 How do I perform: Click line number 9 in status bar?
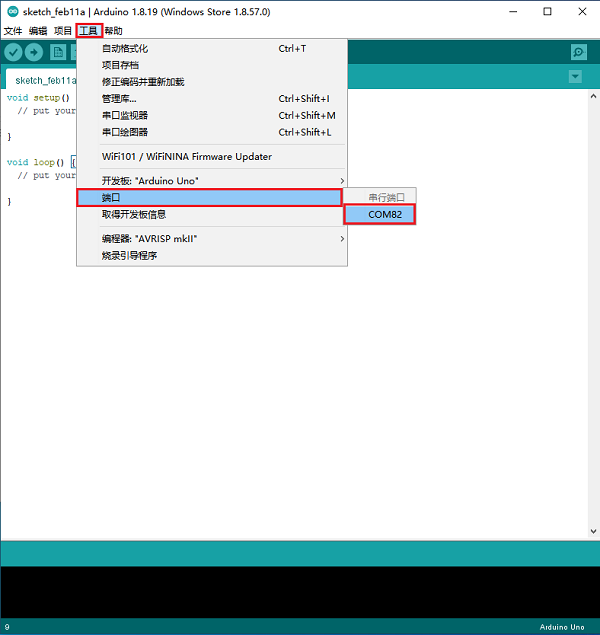(x=7, y=627)
